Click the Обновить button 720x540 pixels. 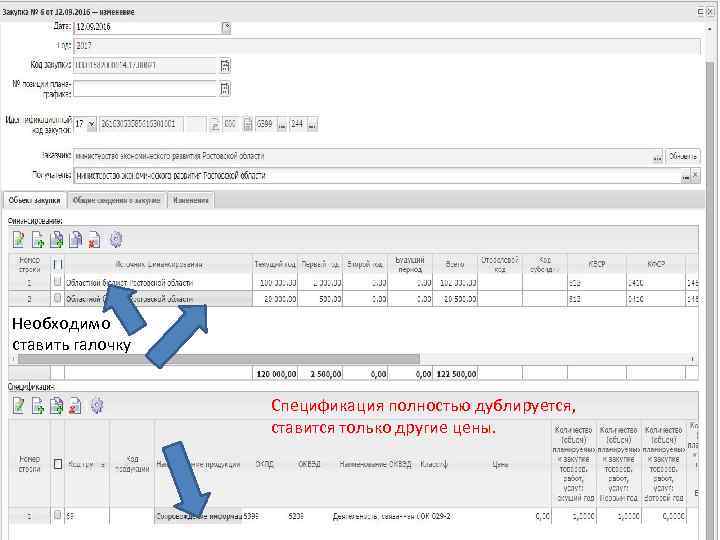683,157
